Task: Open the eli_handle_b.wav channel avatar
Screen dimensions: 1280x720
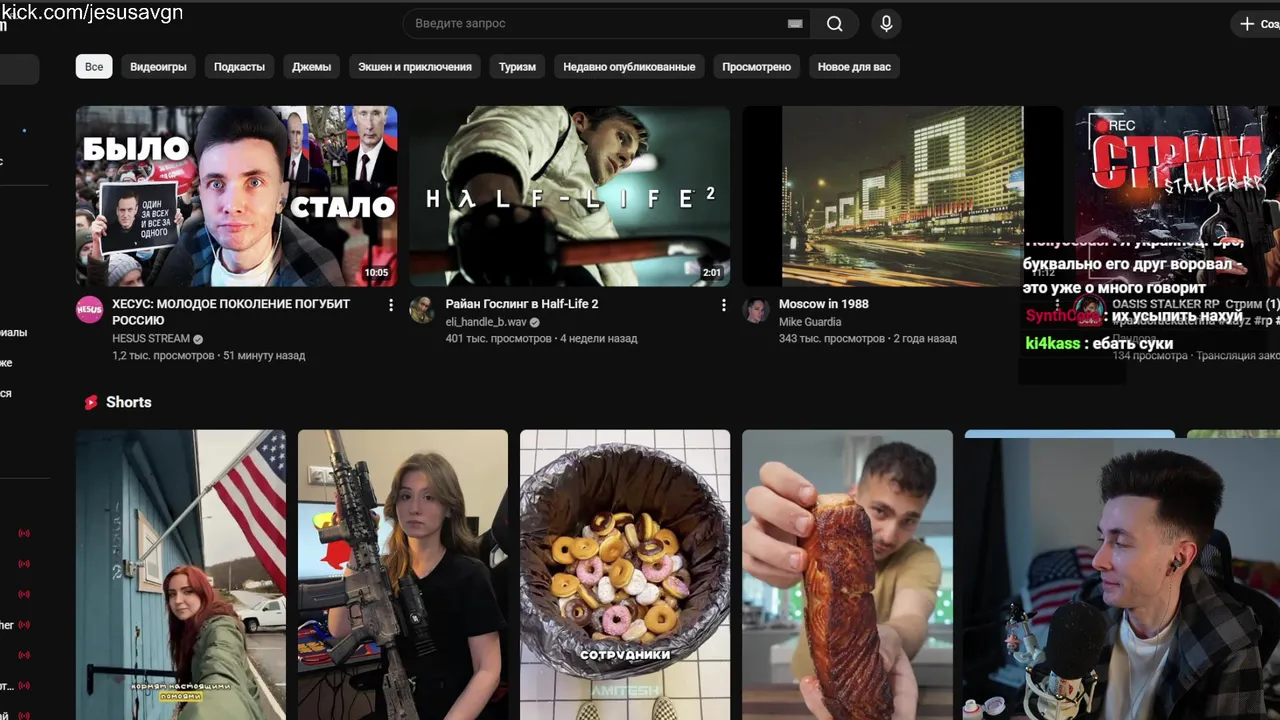Action: tap(422, 309)
